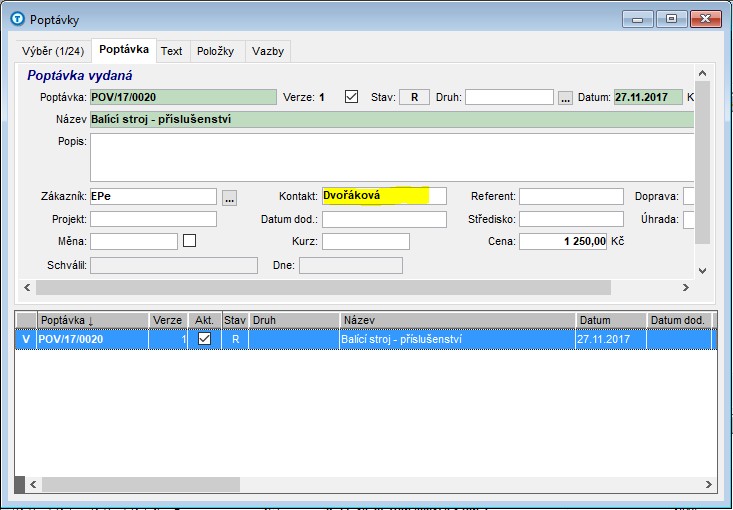Click grid horizontal scroll right arrow
Screen dimensions: 733x510
pyautogui.click(x=709, y=484)
